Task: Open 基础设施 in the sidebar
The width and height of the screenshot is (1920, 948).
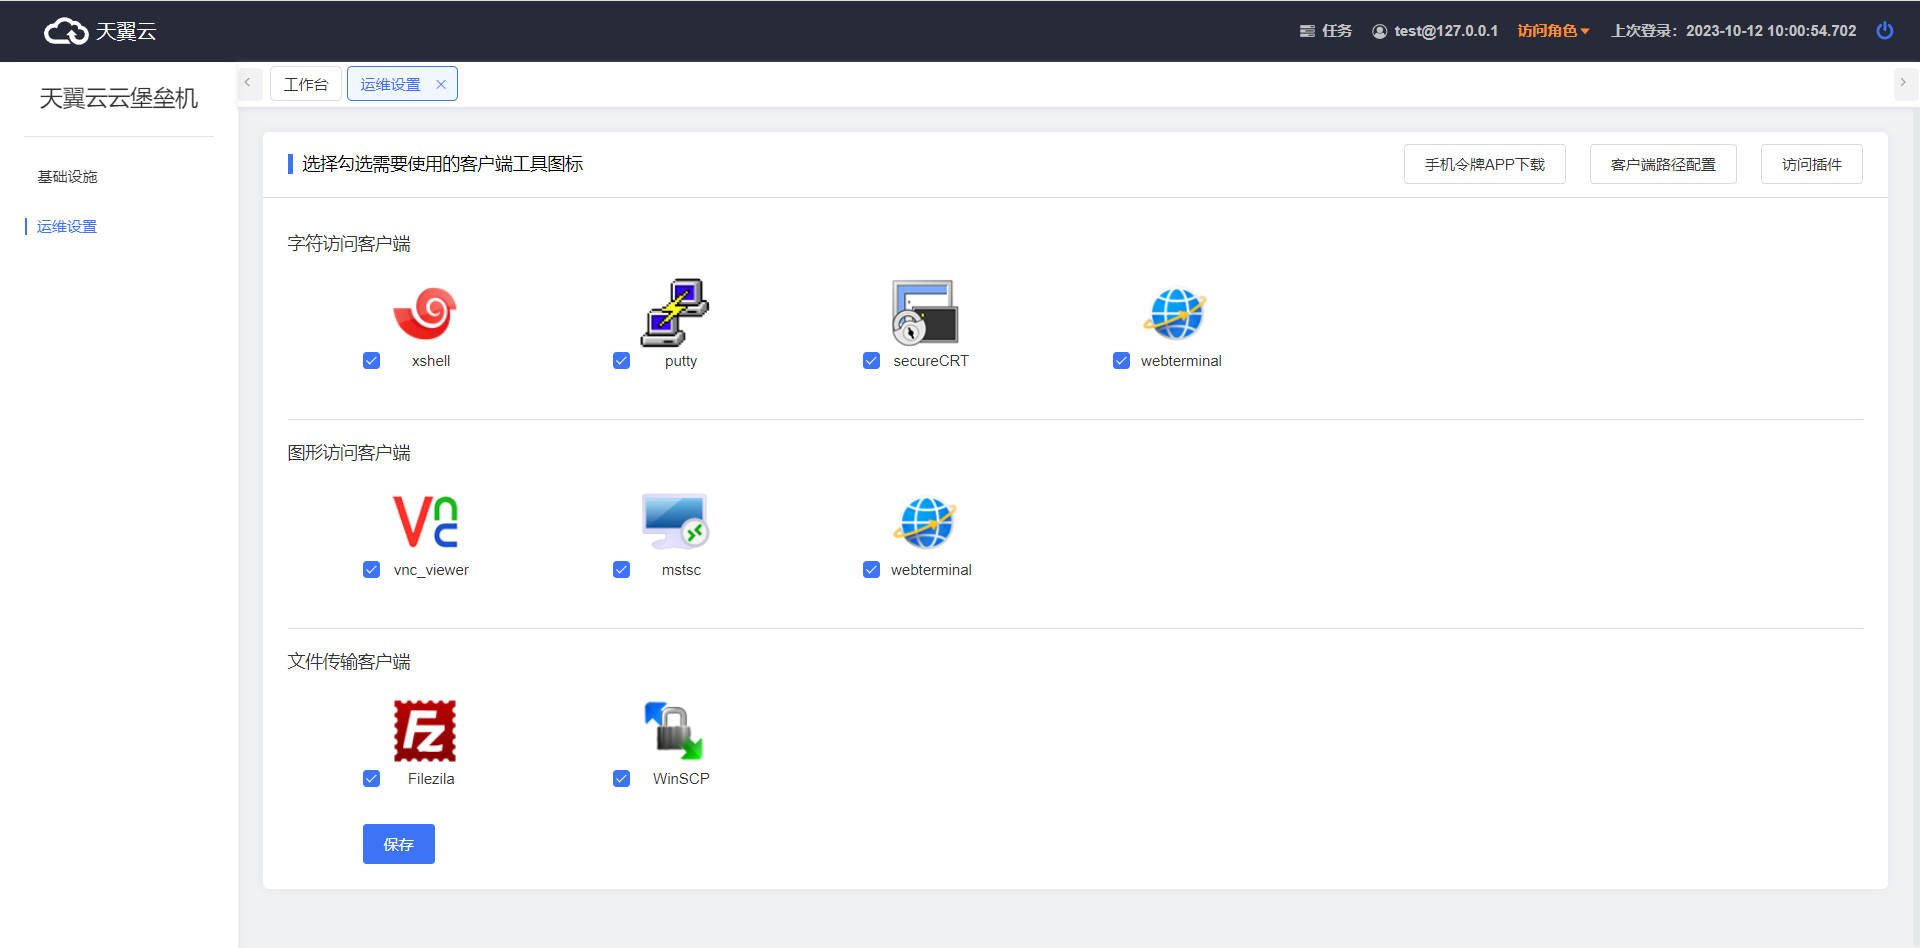Action: click(67, 177)
